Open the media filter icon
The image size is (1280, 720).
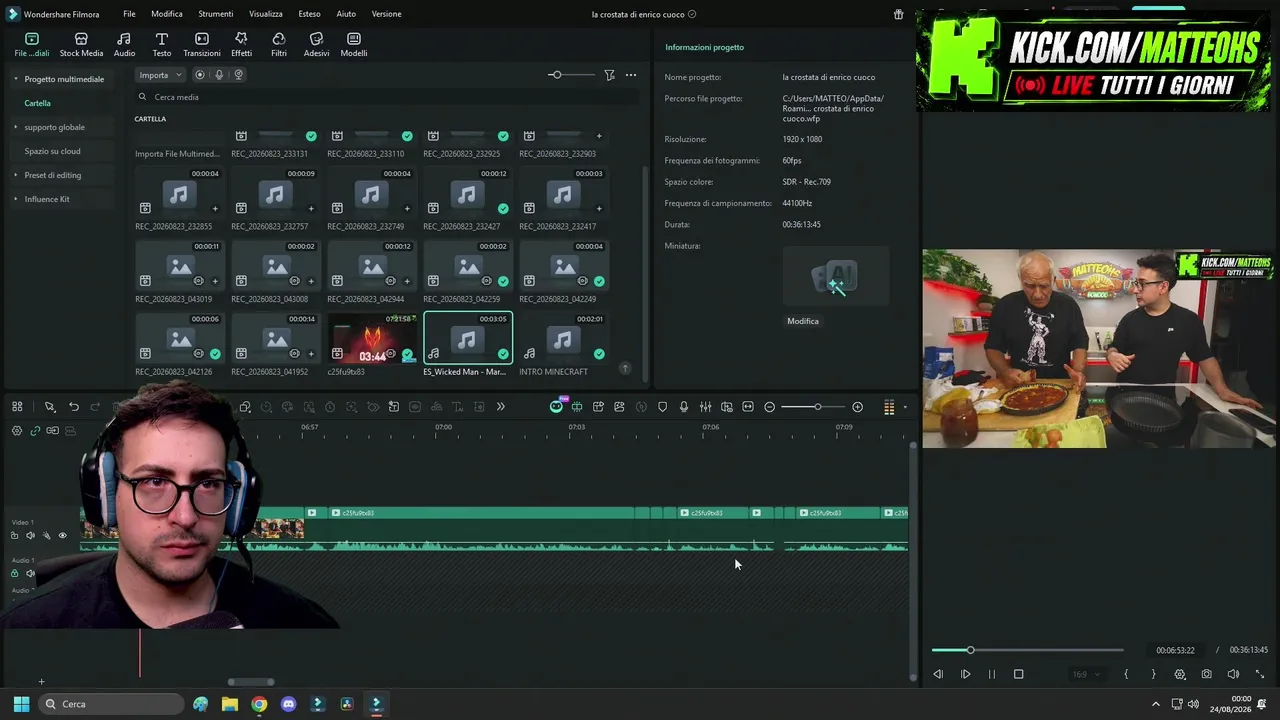tap(609, 75)
